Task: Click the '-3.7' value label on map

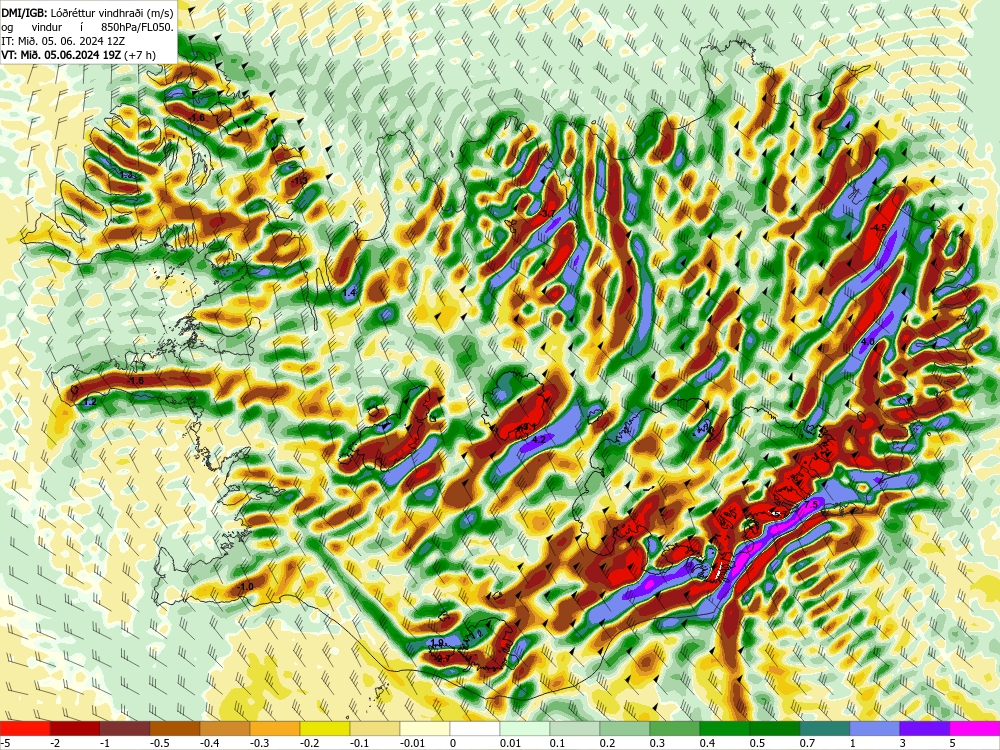Action: (x=547, y=214)
